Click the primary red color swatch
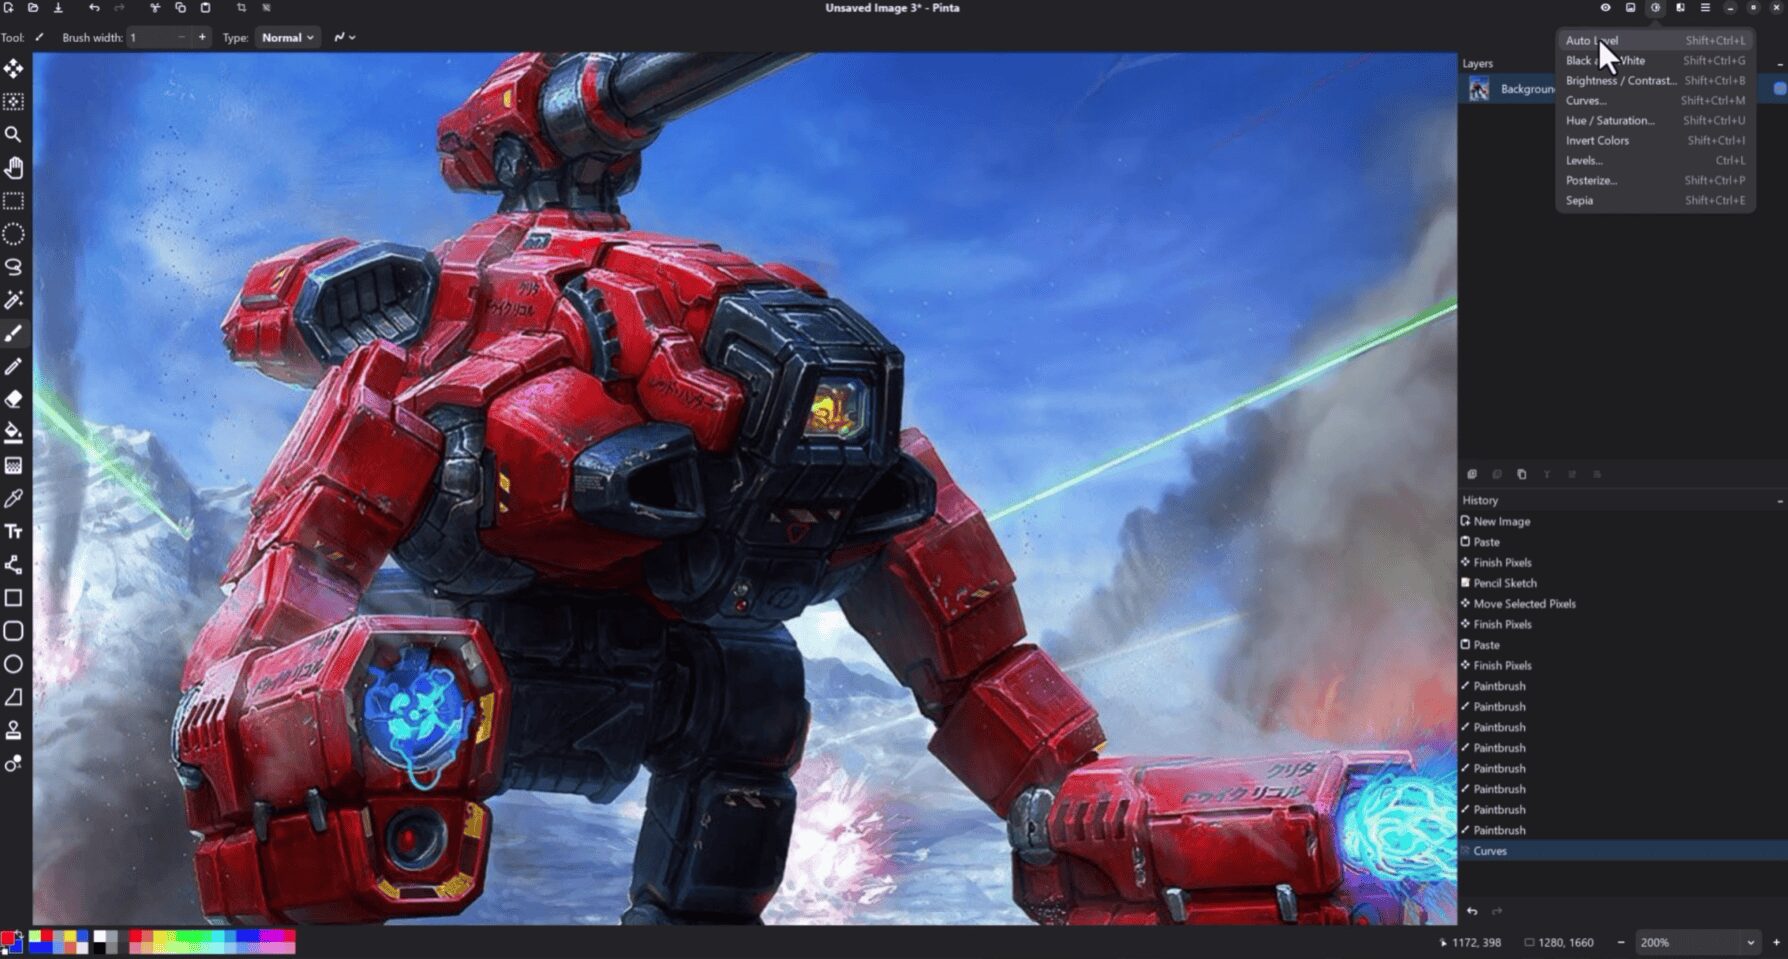 (x=7, y=938)
